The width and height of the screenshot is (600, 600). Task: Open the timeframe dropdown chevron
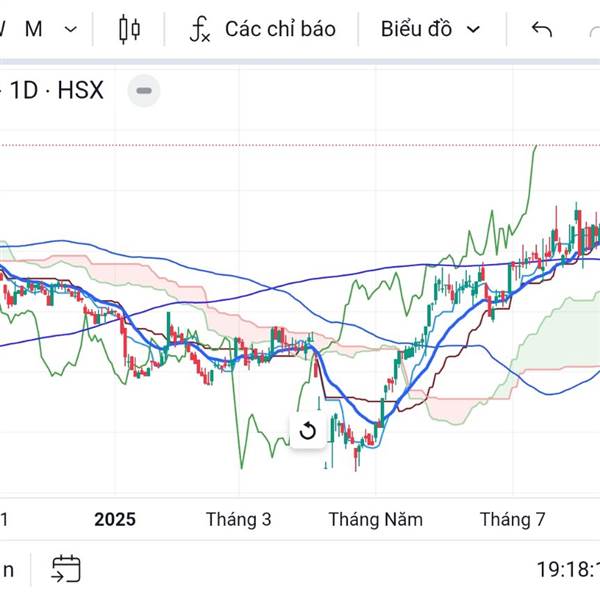pyautogui.click(x=71, y=29)
